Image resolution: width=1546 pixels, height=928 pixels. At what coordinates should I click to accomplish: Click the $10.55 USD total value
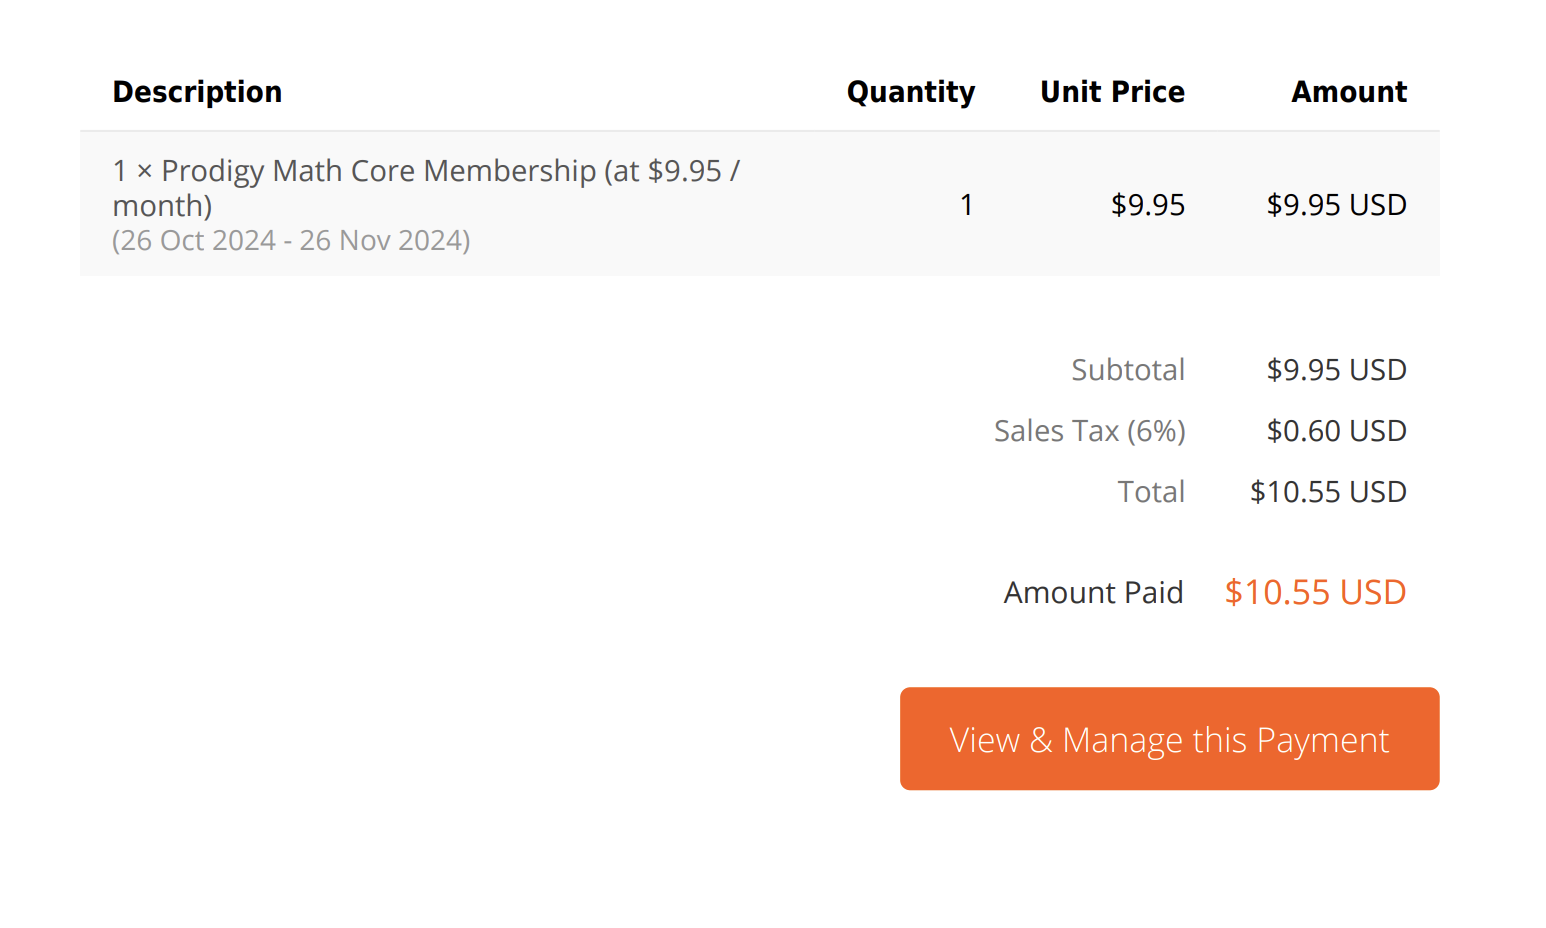(x=1328, y=492)
